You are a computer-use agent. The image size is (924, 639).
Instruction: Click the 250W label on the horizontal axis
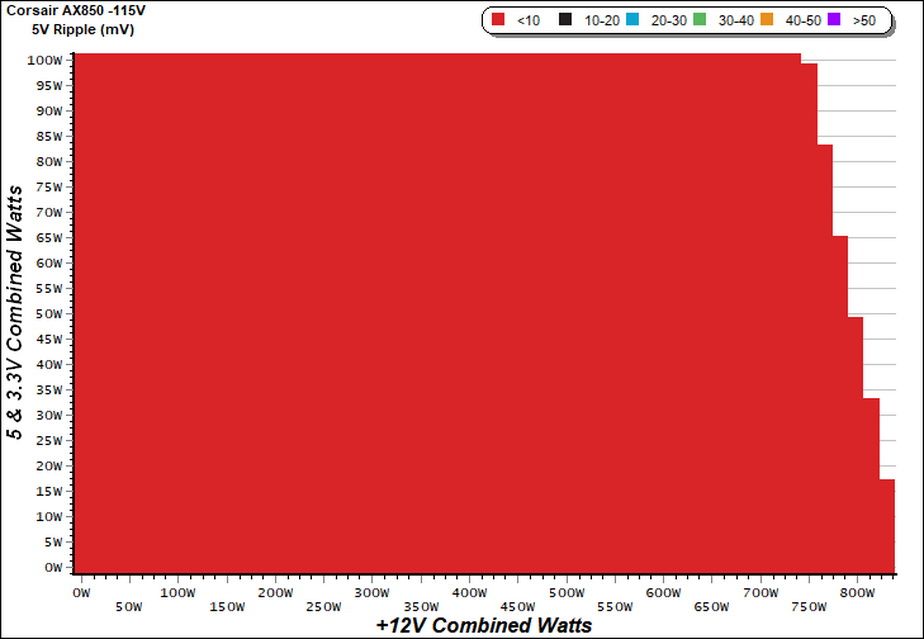(x=324, y=607)
